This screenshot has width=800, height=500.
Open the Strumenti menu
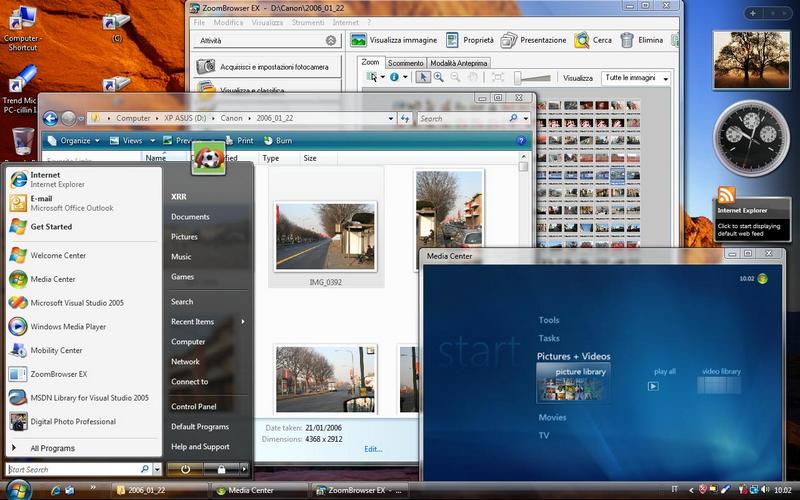point(308,22)
